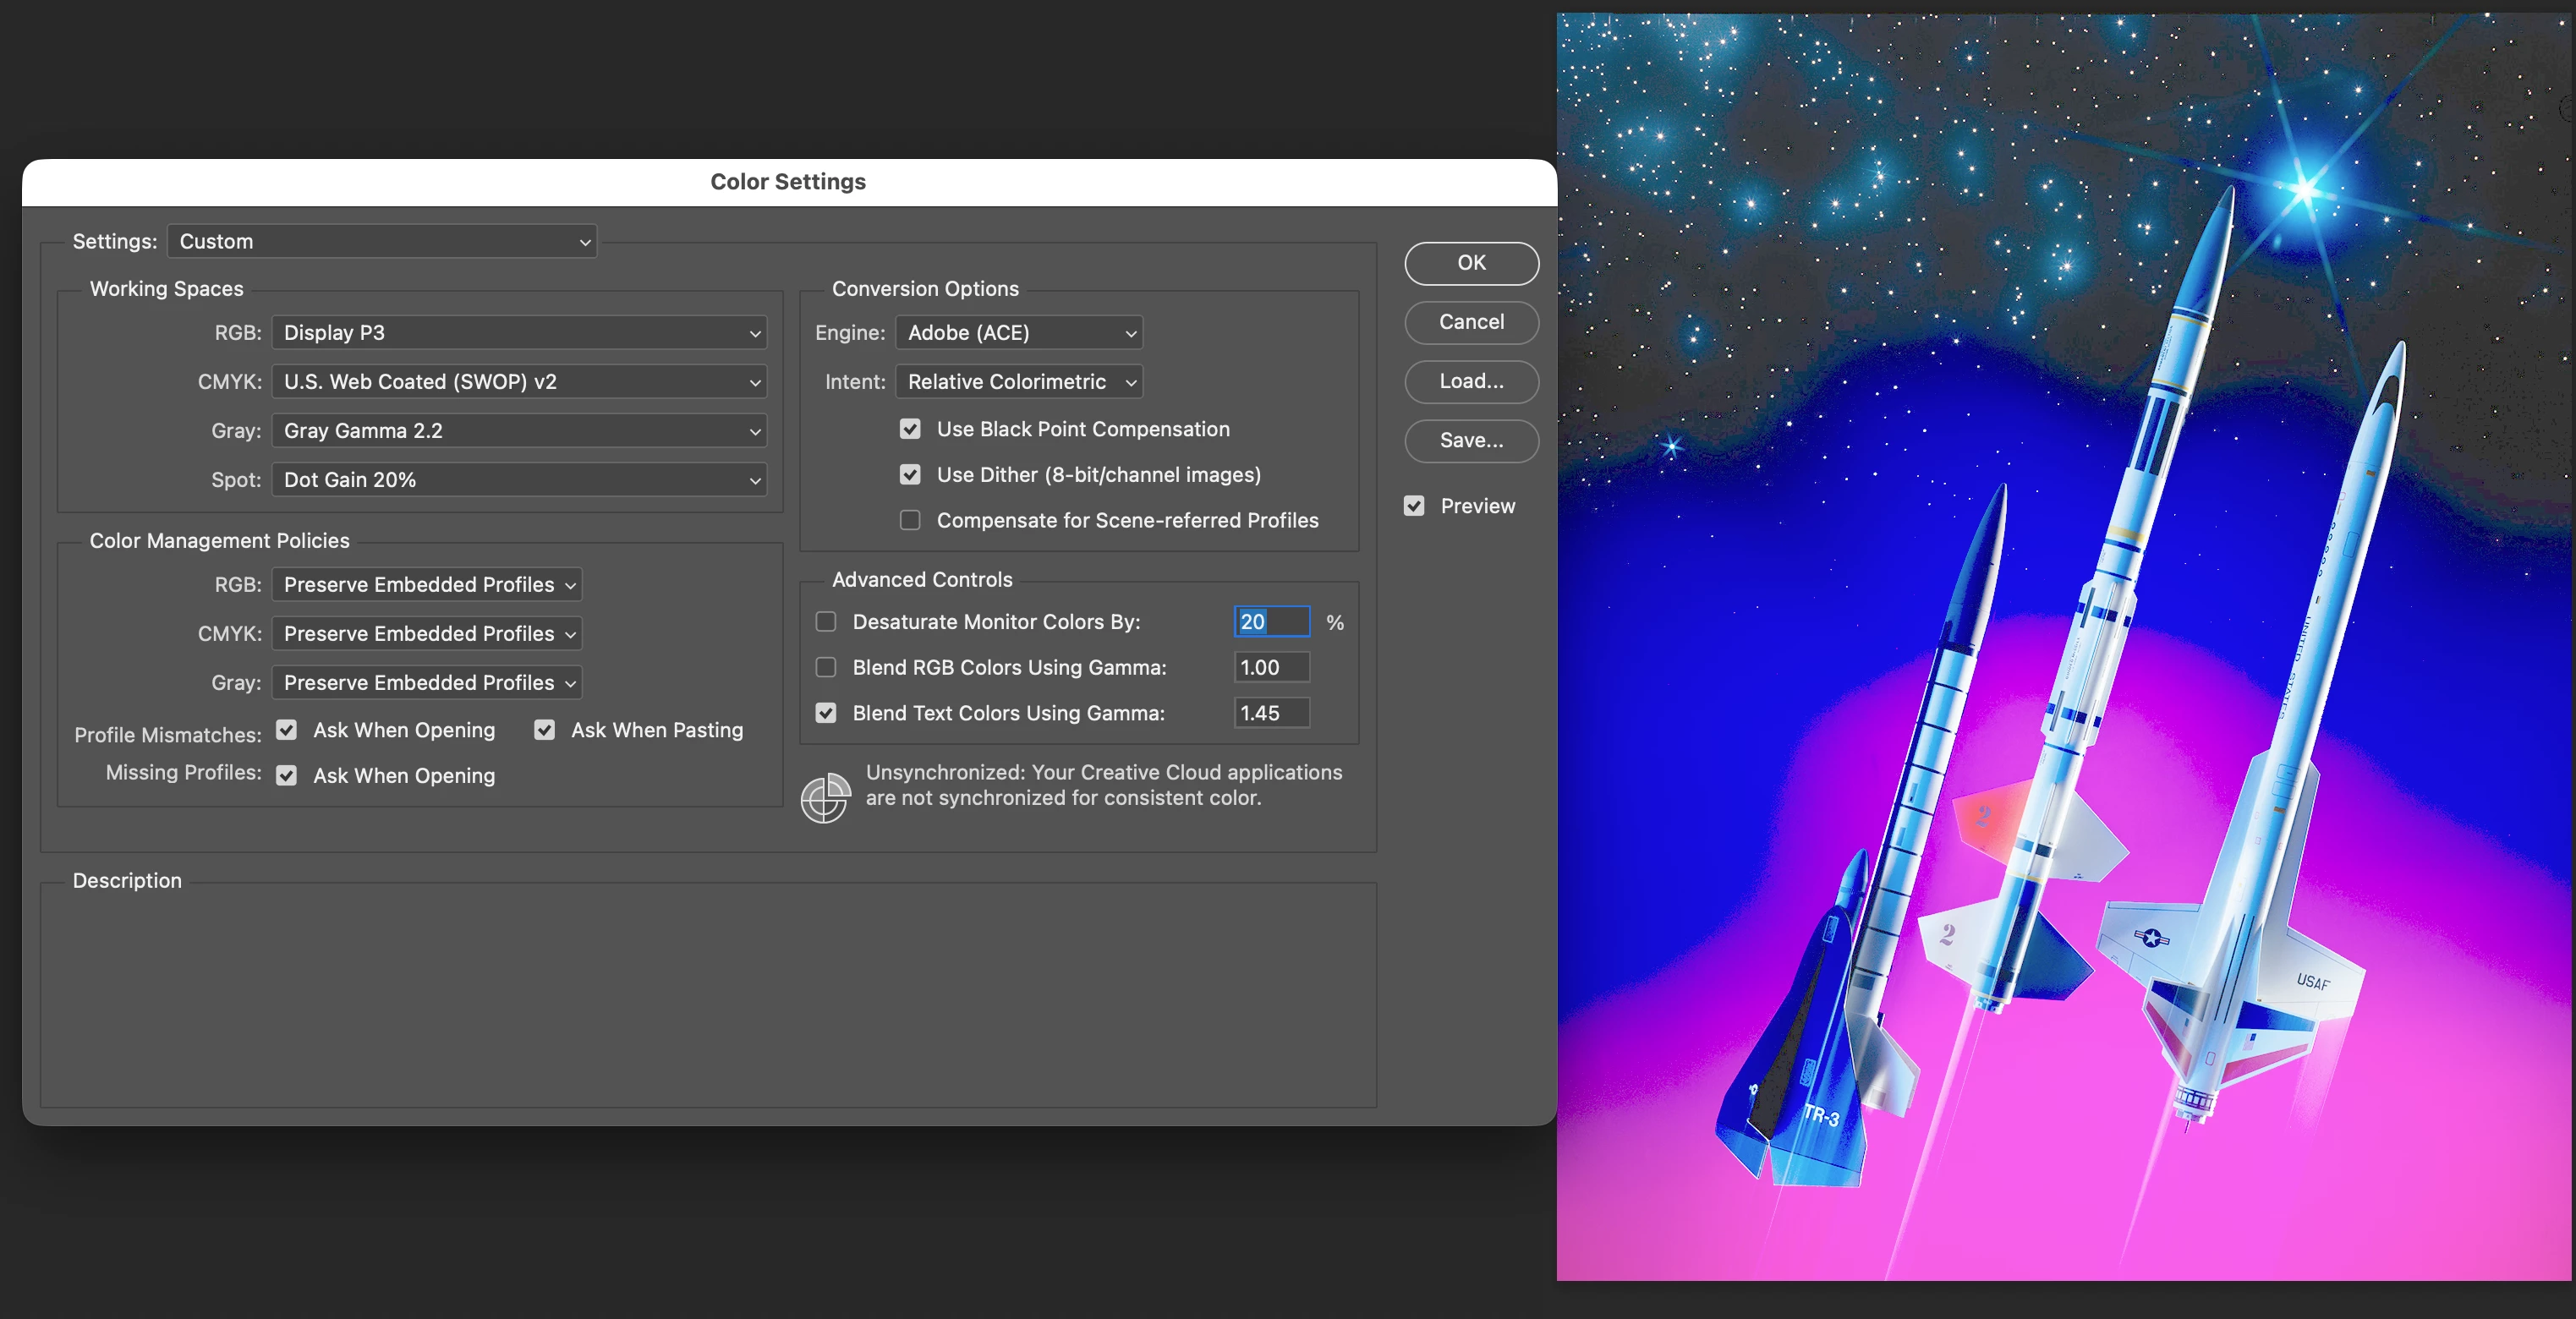Image resolution: width=2576 pixels, height=1319 pixels.
Task: Disable Use Dither for 8-bit images
Action: (x=910, y=475)
